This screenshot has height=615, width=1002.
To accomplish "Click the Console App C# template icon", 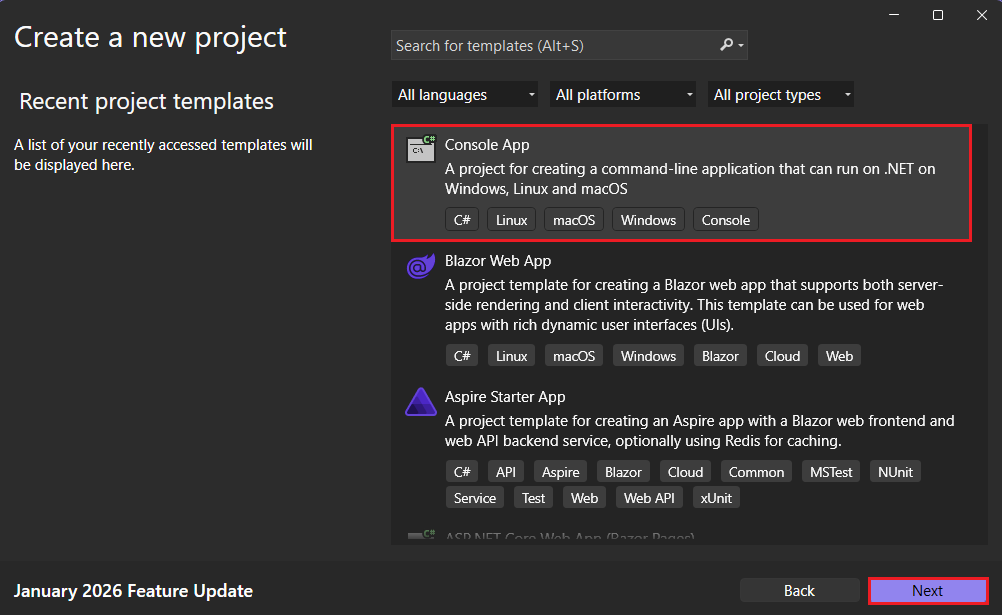I will coord(420,149).
